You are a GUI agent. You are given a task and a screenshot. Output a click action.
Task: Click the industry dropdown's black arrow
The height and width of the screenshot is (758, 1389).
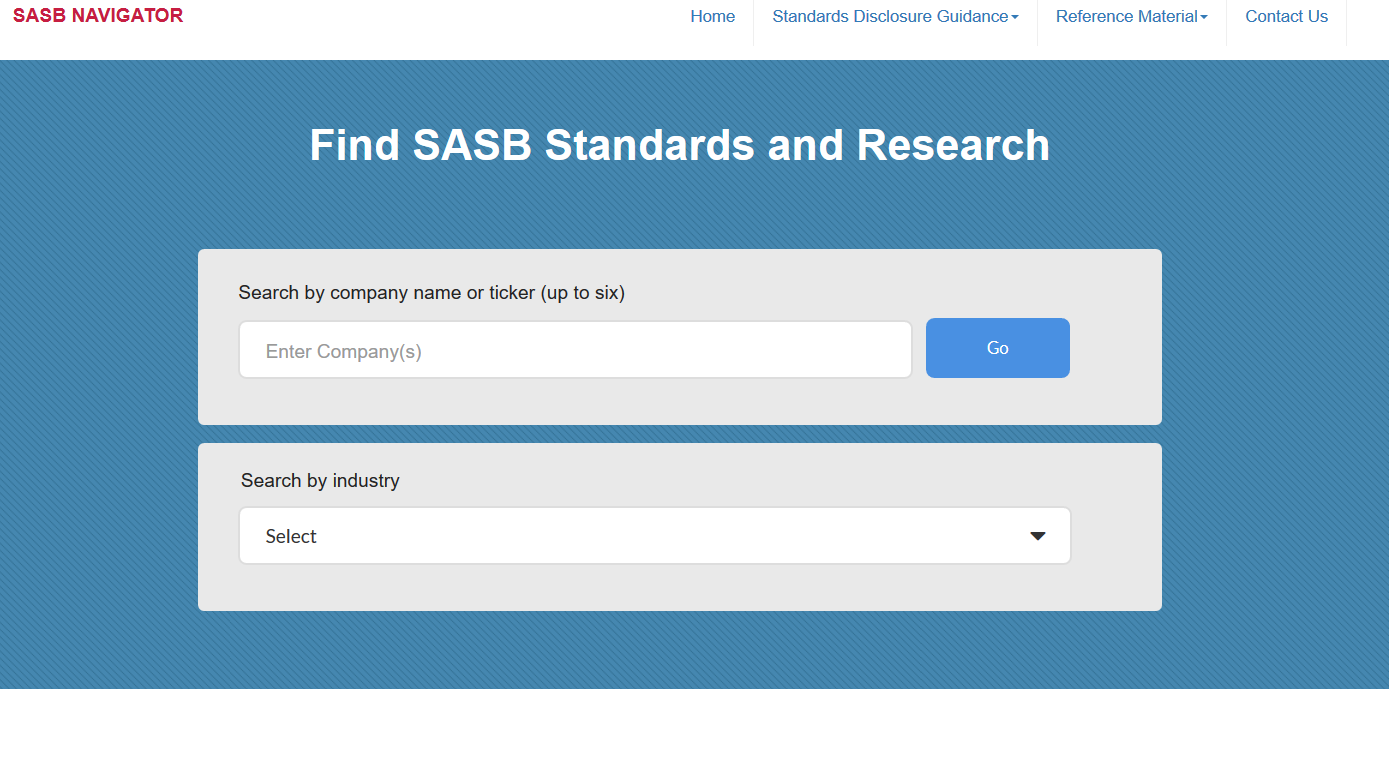[x=1038, y=536]
